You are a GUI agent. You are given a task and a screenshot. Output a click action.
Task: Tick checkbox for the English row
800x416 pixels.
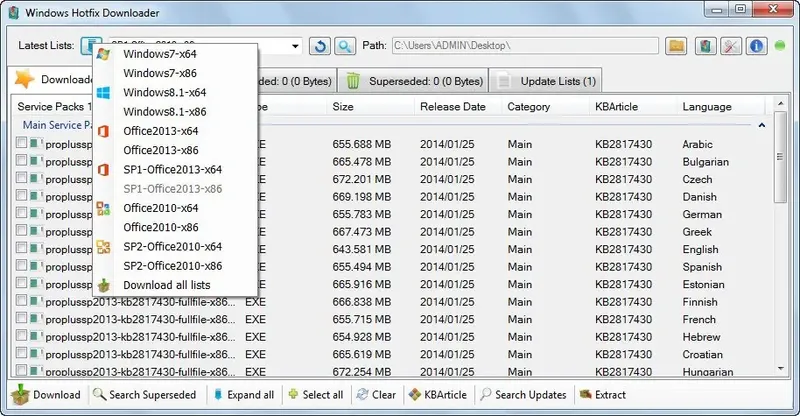21,248
